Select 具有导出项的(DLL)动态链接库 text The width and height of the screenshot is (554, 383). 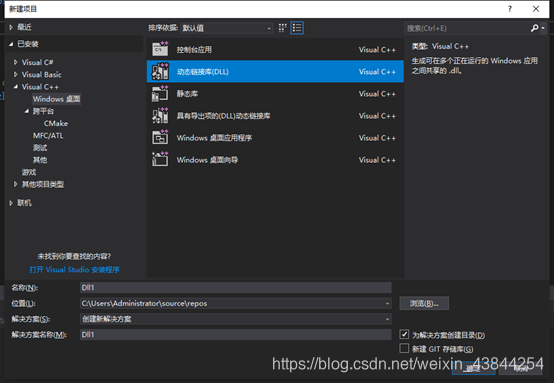pyautogui.click(x=223, y=116)
